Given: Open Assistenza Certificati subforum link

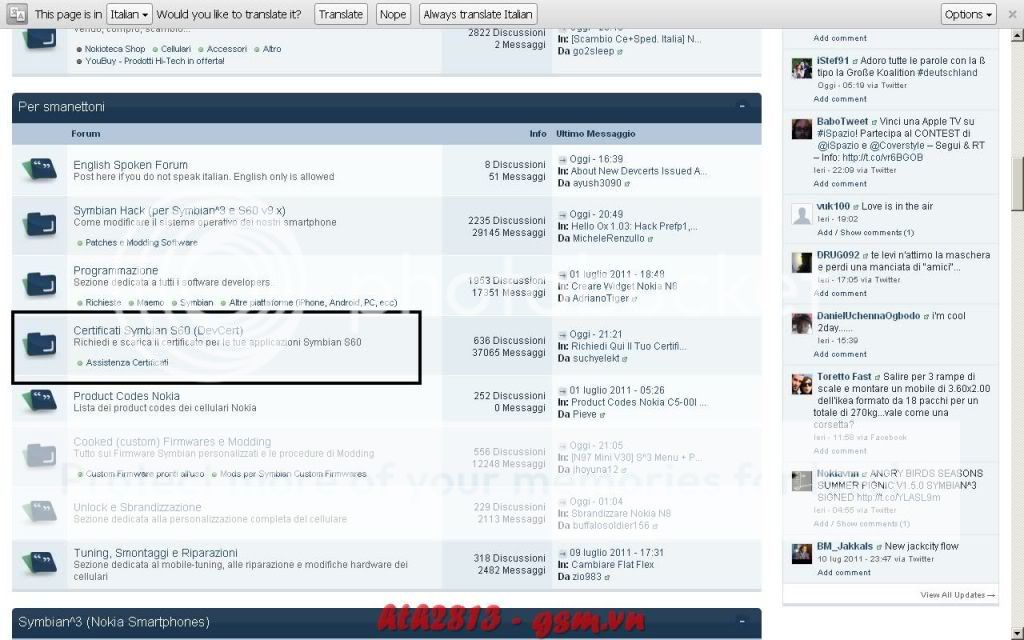Looking at the screenshot, I should pyautogui.click(x=127, y=362).
